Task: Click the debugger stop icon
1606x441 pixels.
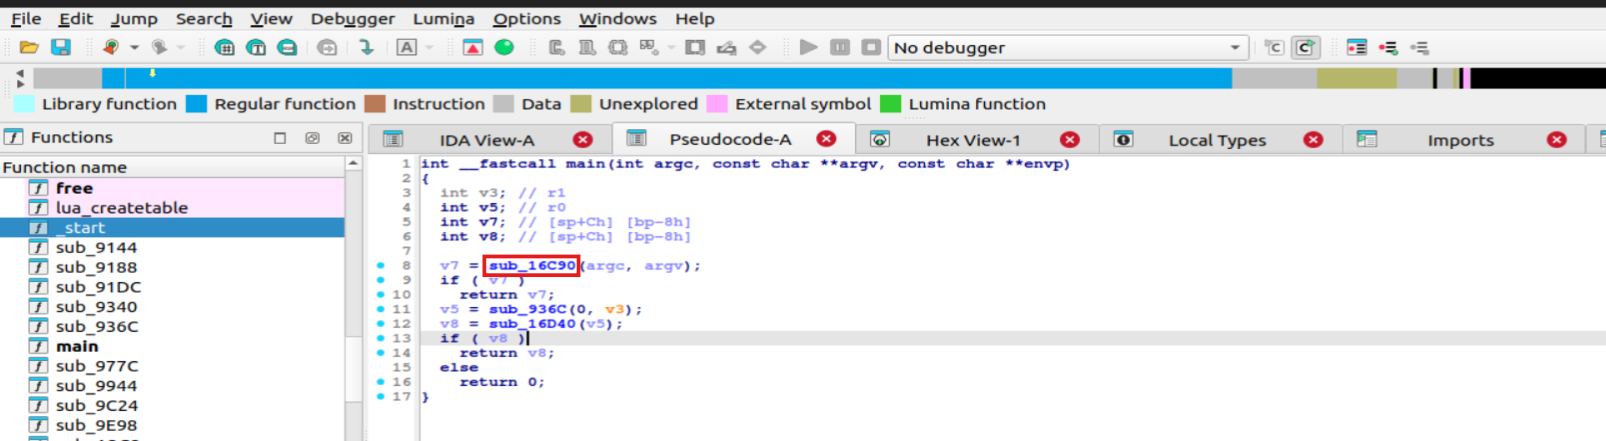Action: [x=871, y=47]
